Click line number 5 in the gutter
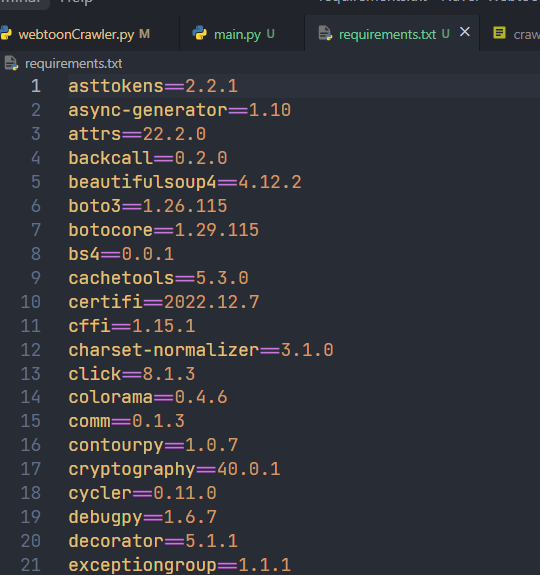 [36, 182]
